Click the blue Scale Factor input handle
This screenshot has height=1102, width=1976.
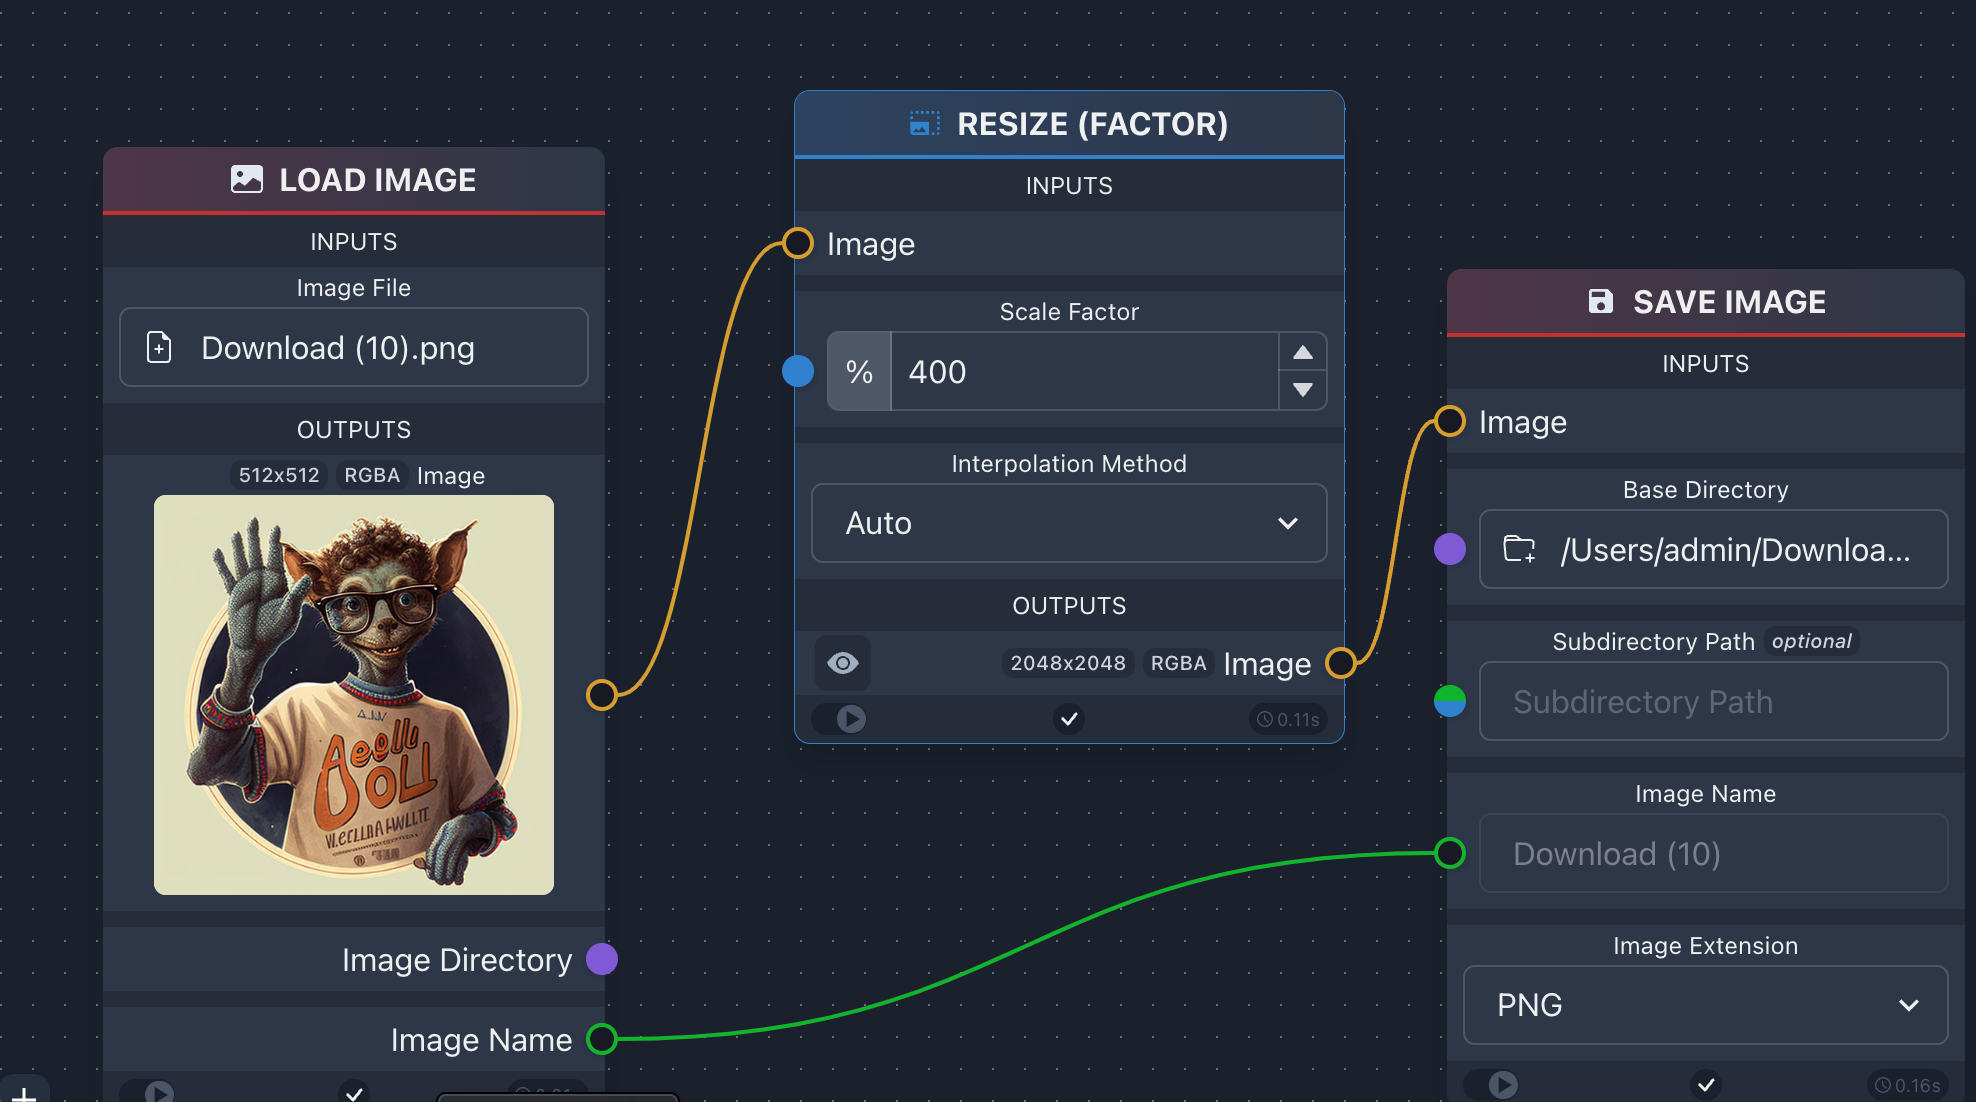pyautogui.click(x=798, y=371)
